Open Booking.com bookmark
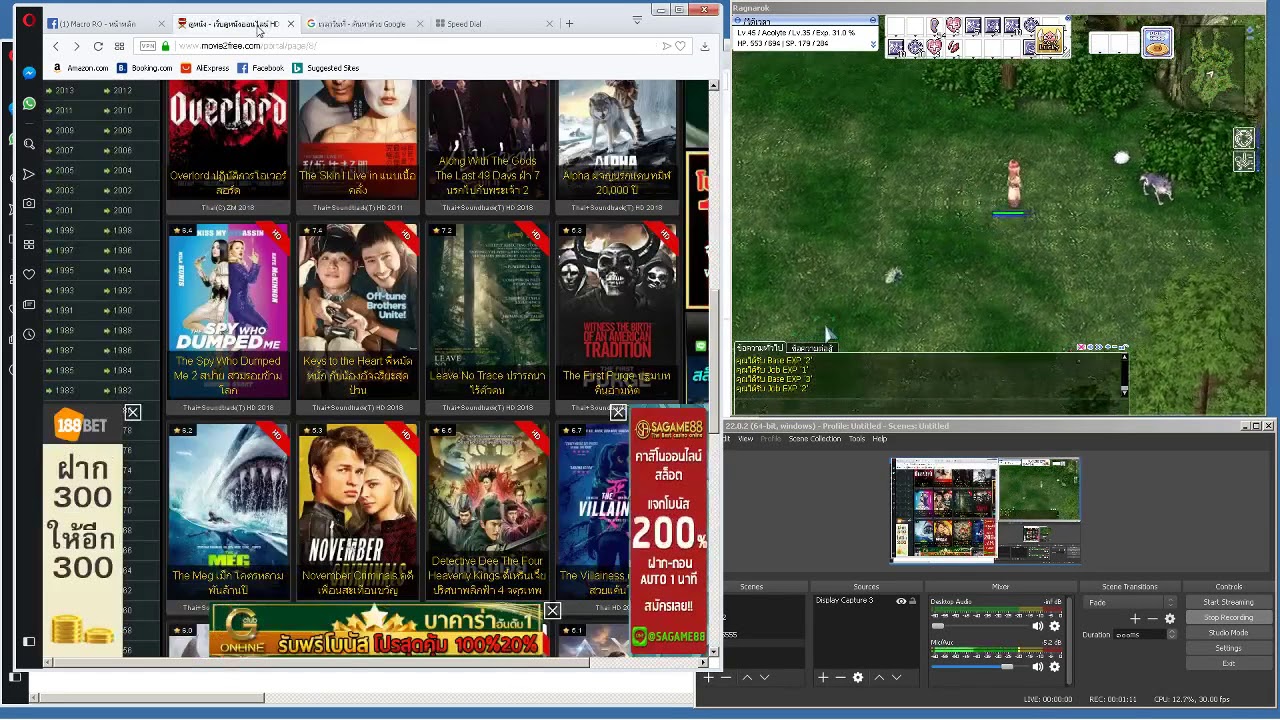This screenshot has height=720, width=1280. [x=145, y=68]
